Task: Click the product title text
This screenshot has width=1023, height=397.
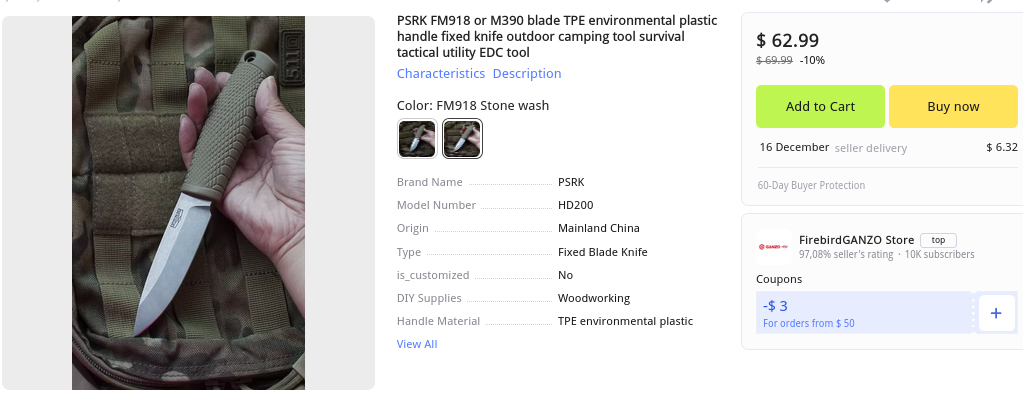Action: pyautogui.click(x=557, y=37)
